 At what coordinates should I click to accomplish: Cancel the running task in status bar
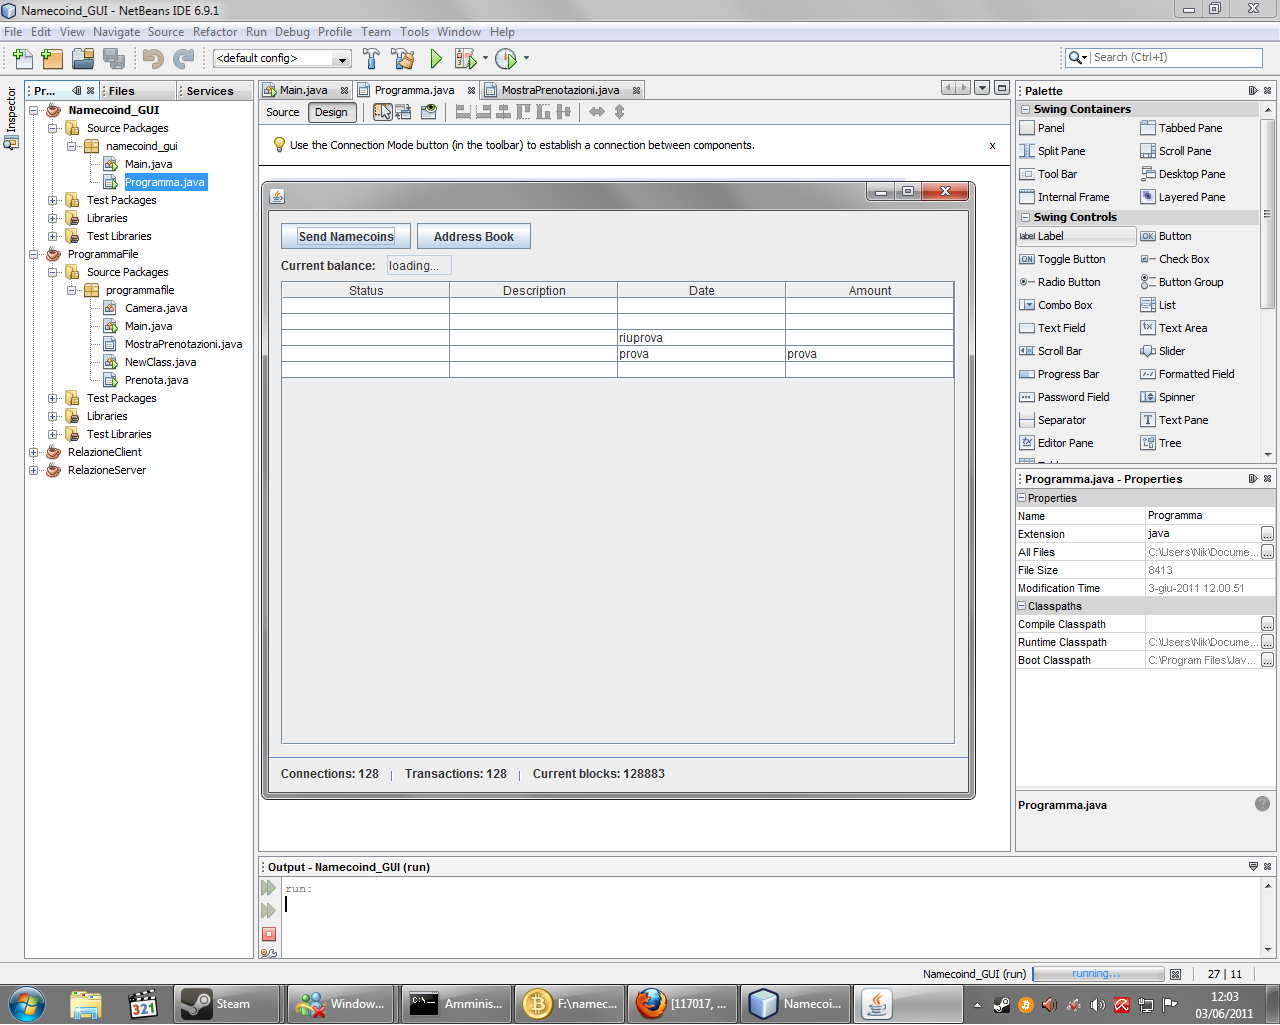pyautogui.click(x=1175, y=974)
